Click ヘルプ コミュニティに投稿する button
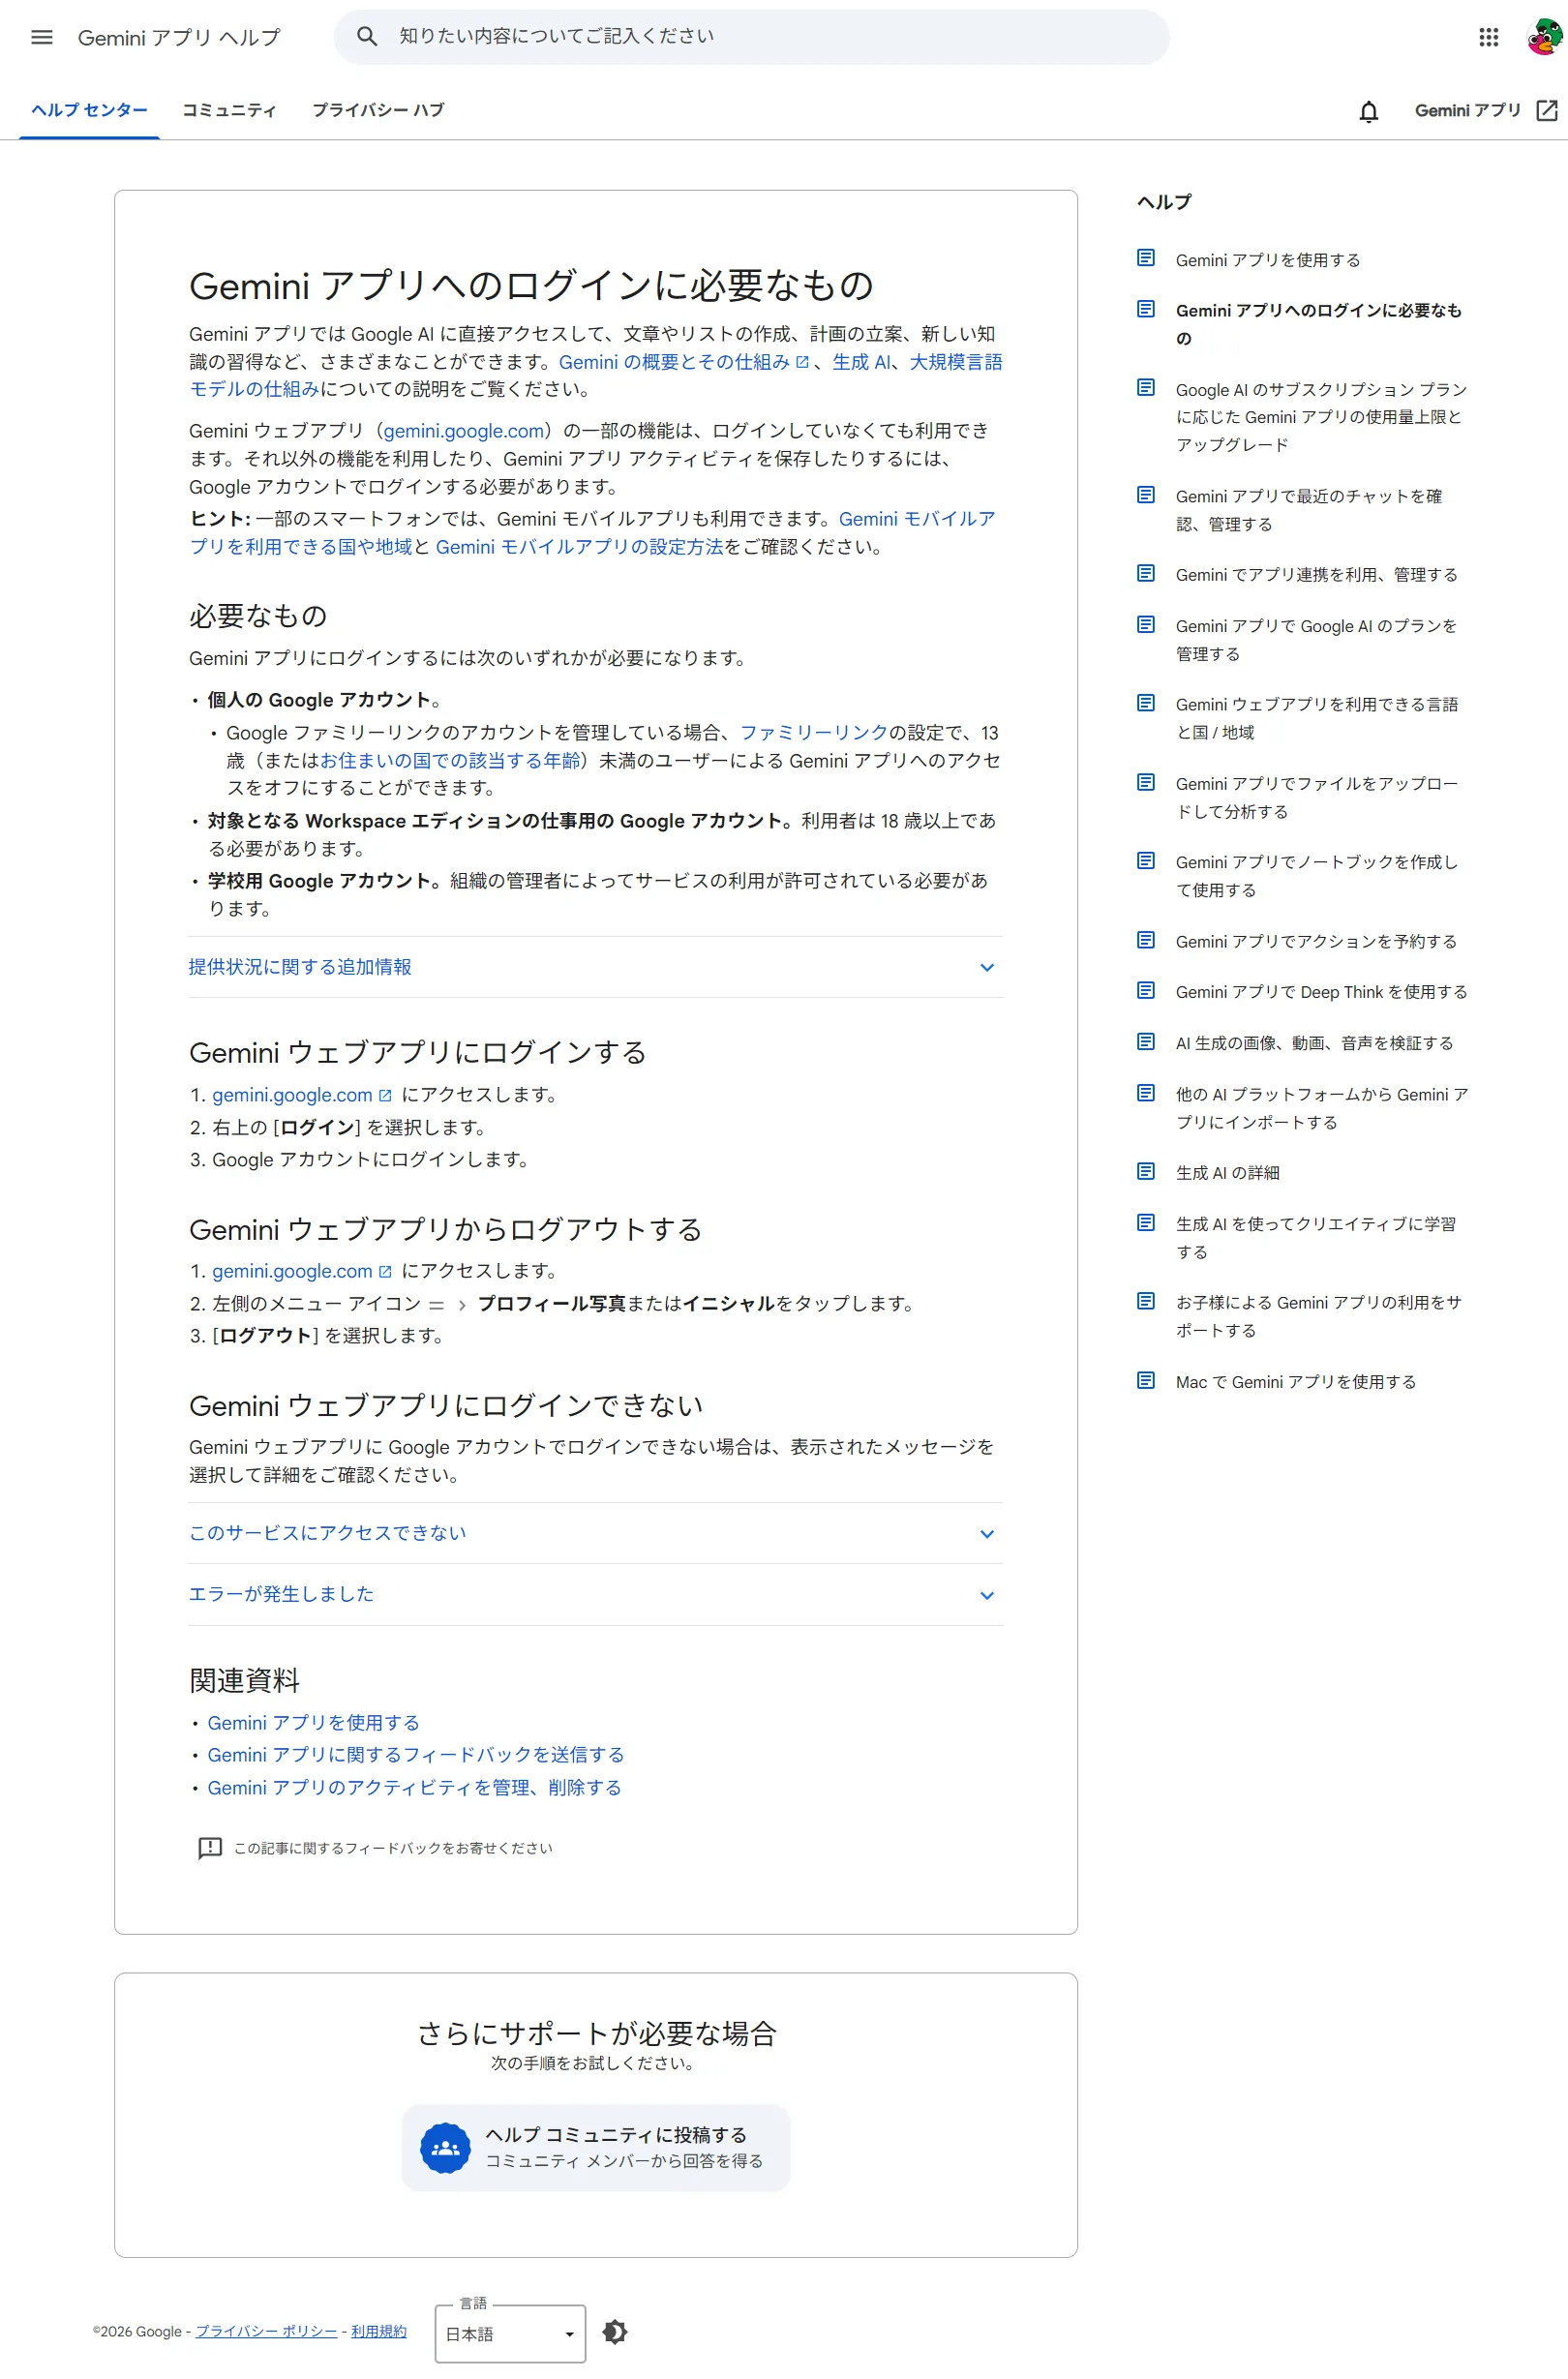This screenshot has width=1568, height=2379. coord(595,2148)
